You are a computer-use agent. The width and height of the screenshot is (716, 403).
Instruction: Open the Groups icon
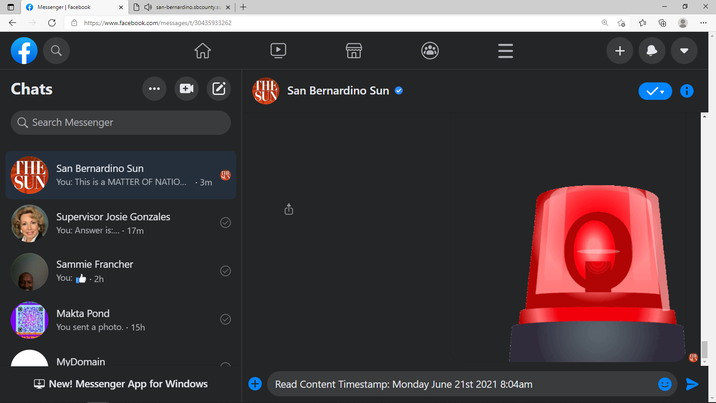(x=430, y=51)
